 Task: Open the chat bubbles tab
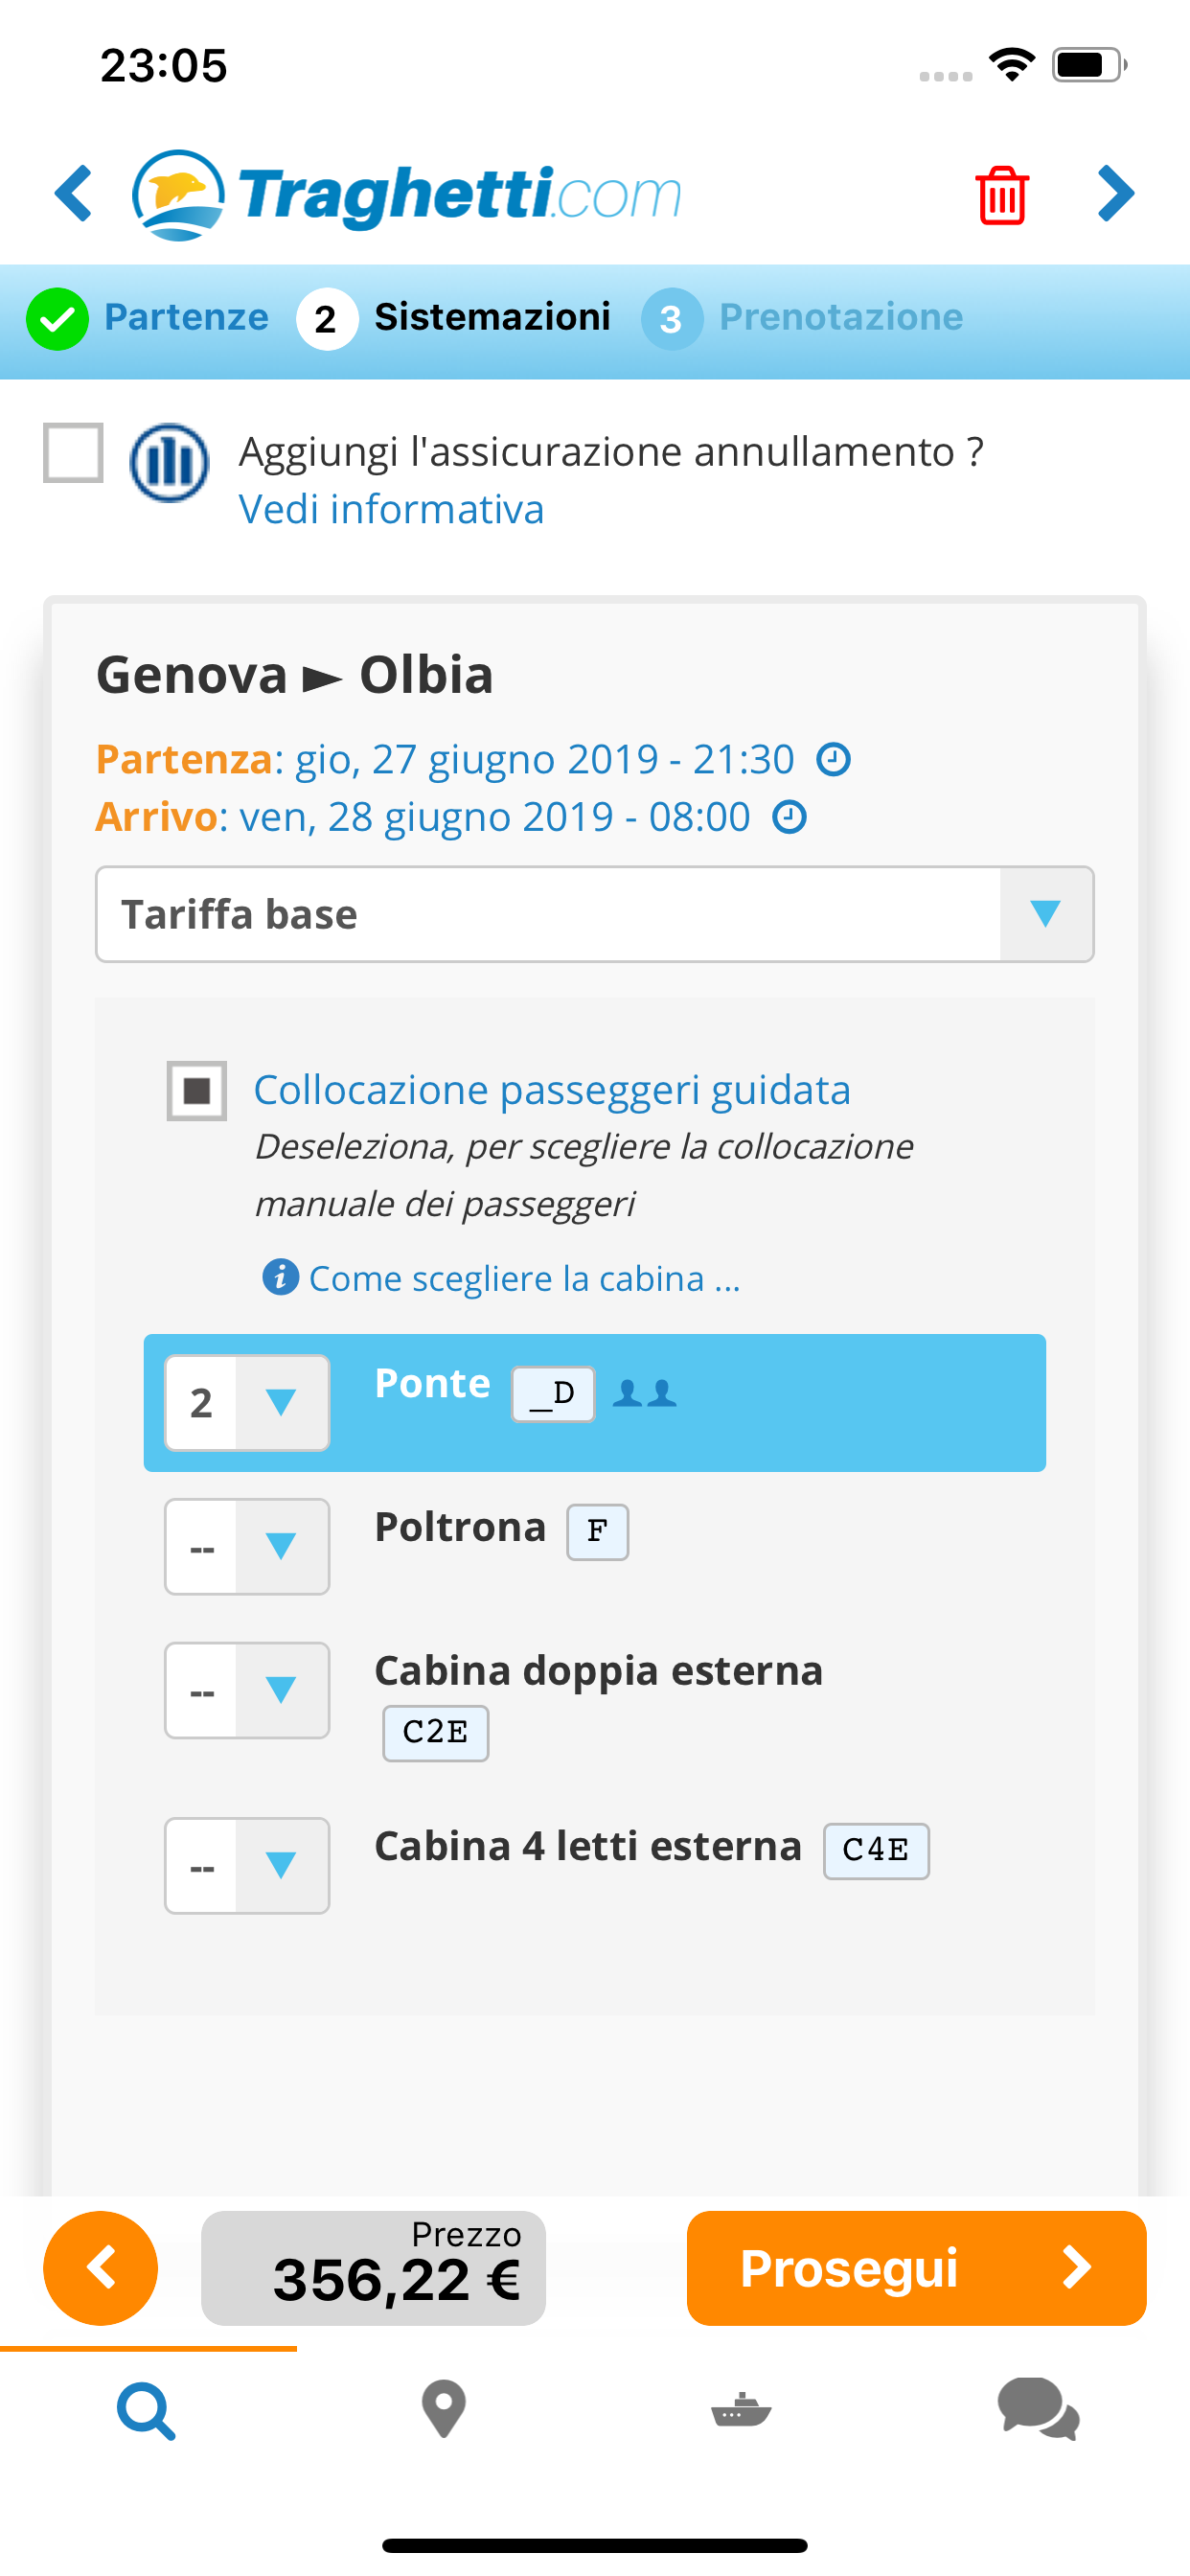click(x=1038, y=2410)
